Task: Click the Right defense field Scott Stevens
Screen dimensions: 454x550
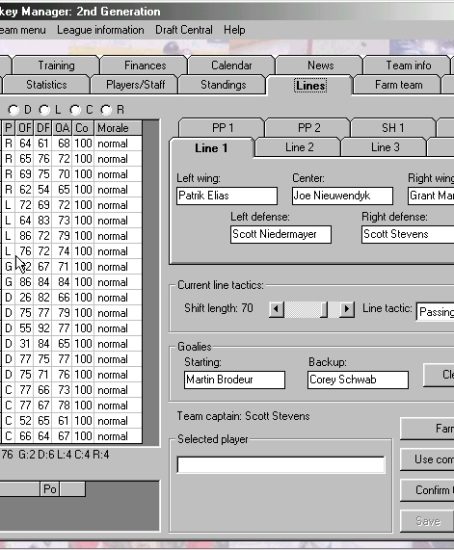Action: click(408, 234)
